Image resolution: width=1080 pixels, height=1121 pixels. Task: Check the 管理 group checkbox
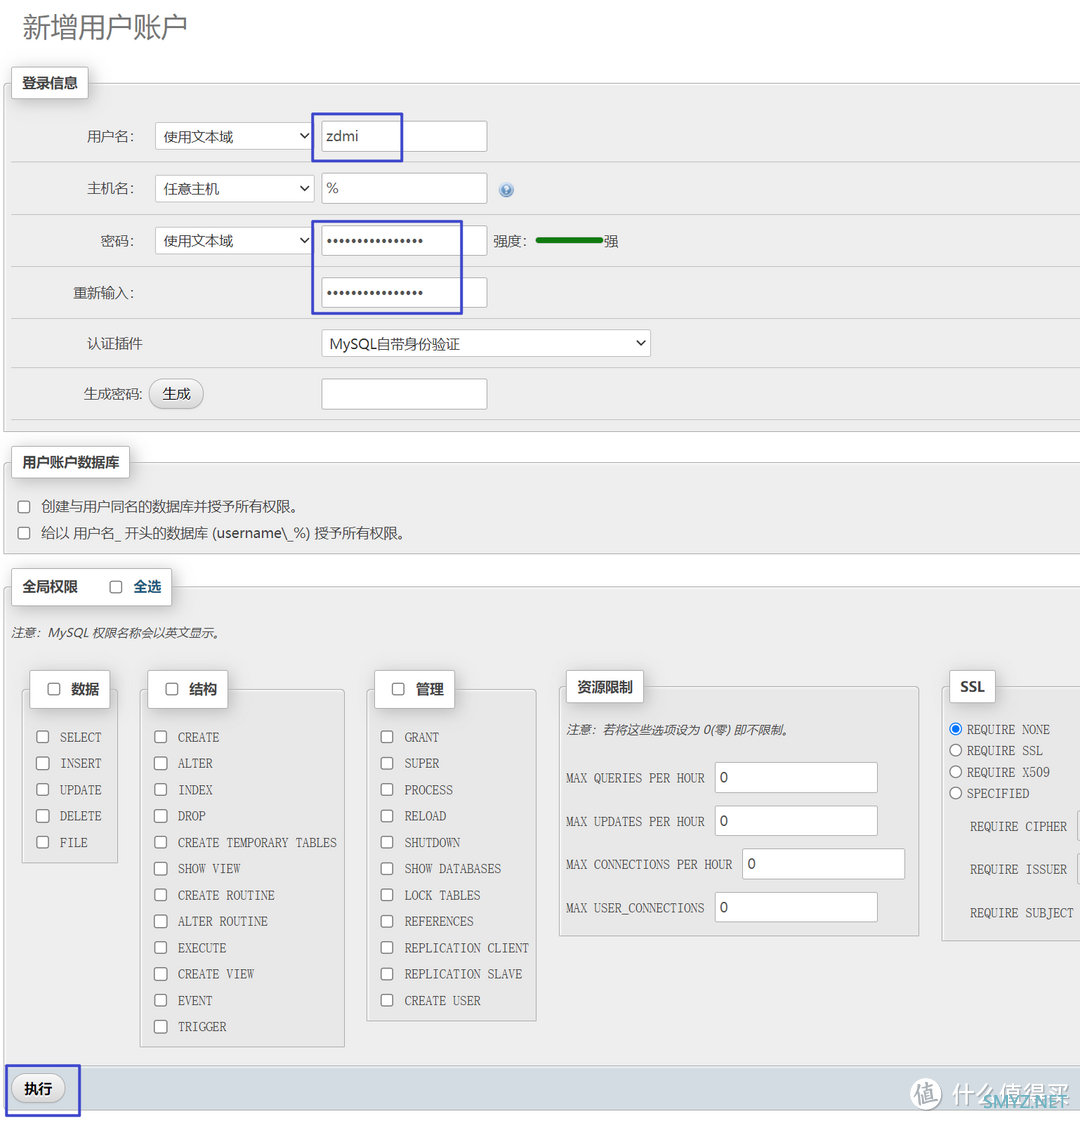pyautogui.click(x=398, y=689)
